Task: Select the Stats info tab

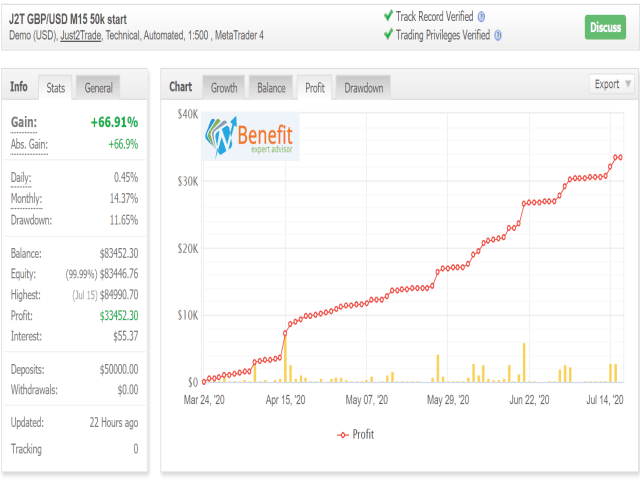Action: (56, 88)
